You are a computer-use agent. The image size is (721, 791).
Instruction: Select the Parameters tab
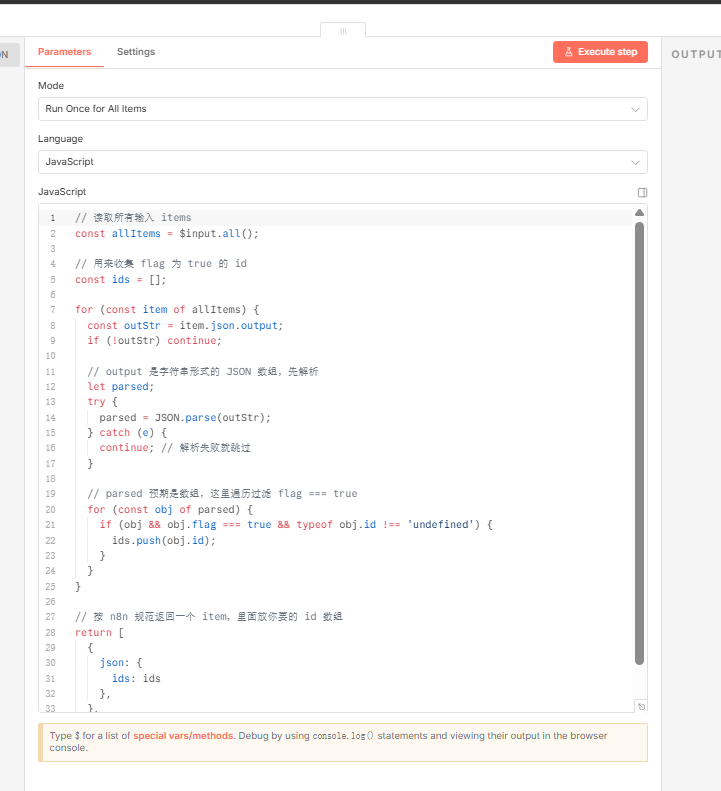[64, 52]
